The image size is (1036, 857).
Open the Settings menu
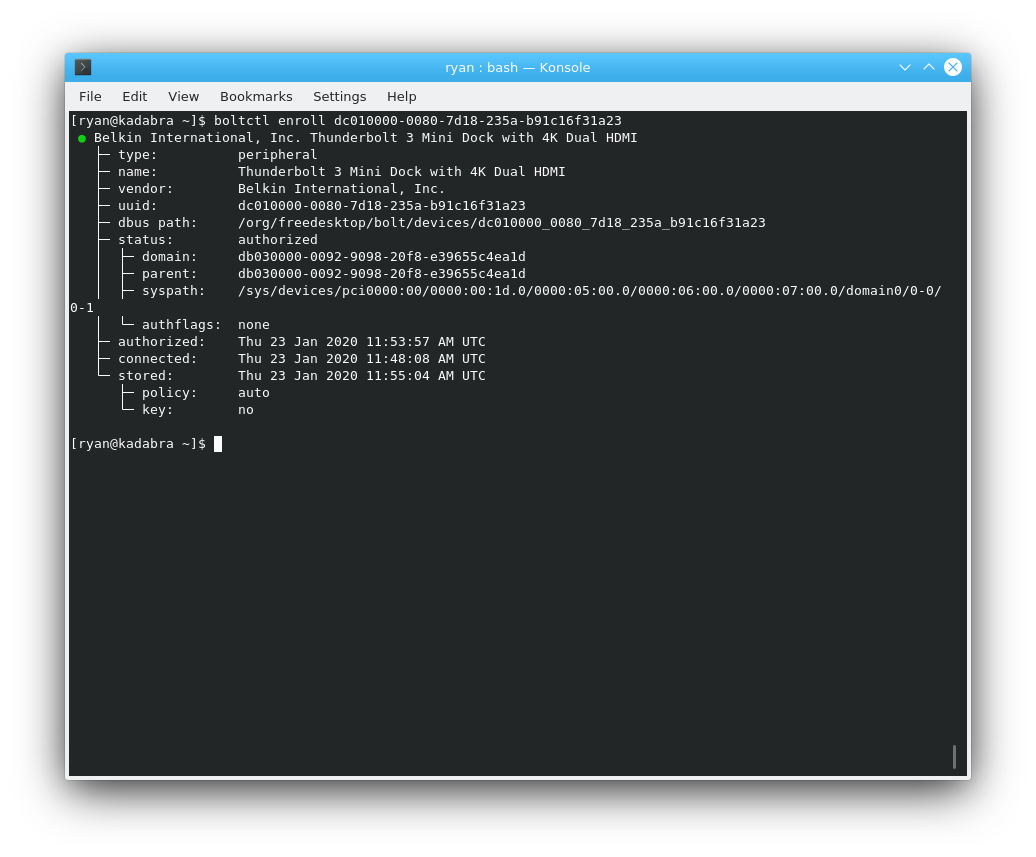click(x=339, y=96)
